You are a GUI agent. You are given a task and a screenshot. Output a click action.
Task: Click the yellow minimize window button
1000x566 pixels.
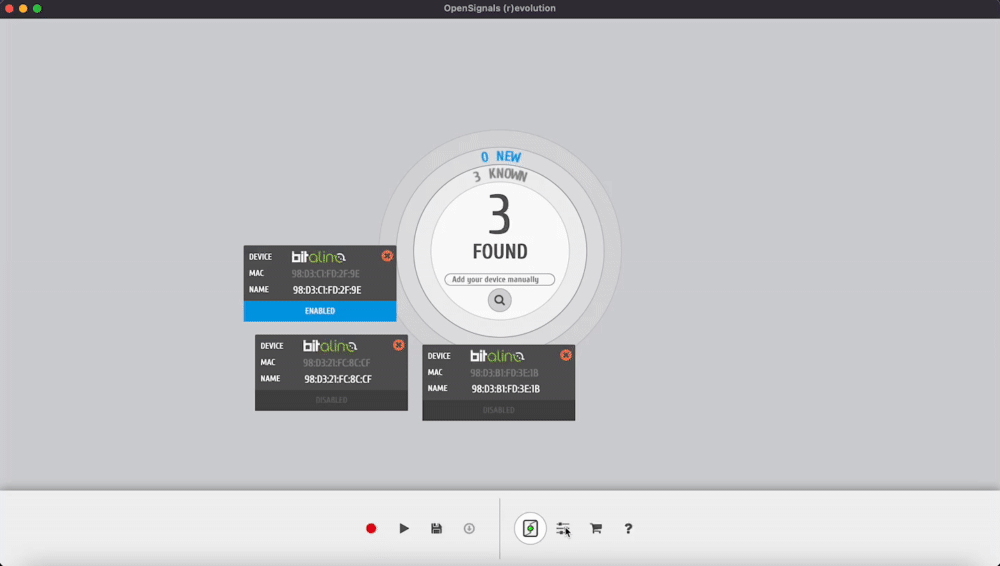point(23,8)
